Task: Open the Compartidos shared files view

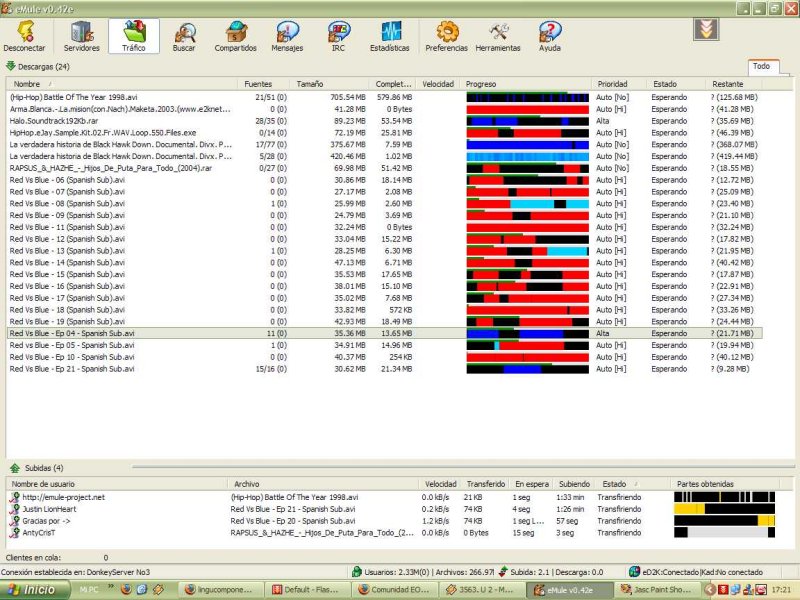Action: click(x=235, y=36)
